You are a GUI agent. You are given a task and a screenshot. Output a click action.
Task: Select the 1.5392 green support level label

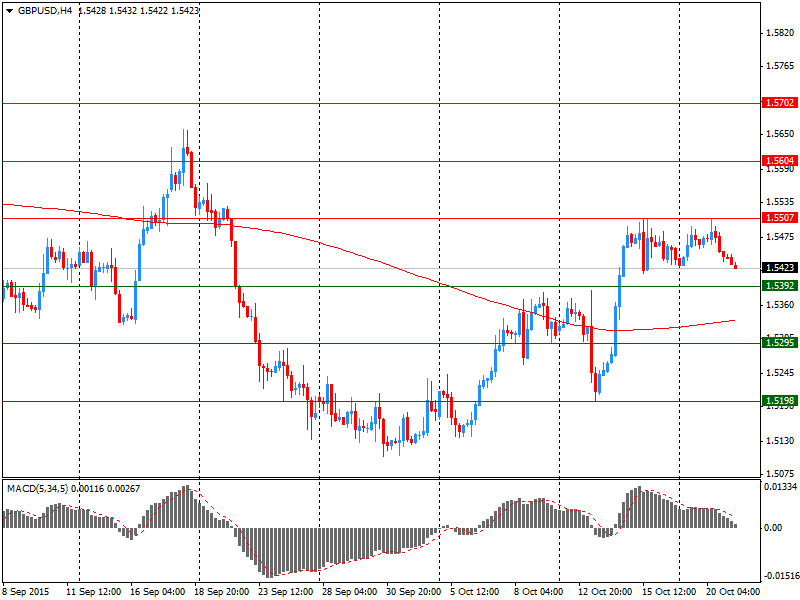[779, 286]
